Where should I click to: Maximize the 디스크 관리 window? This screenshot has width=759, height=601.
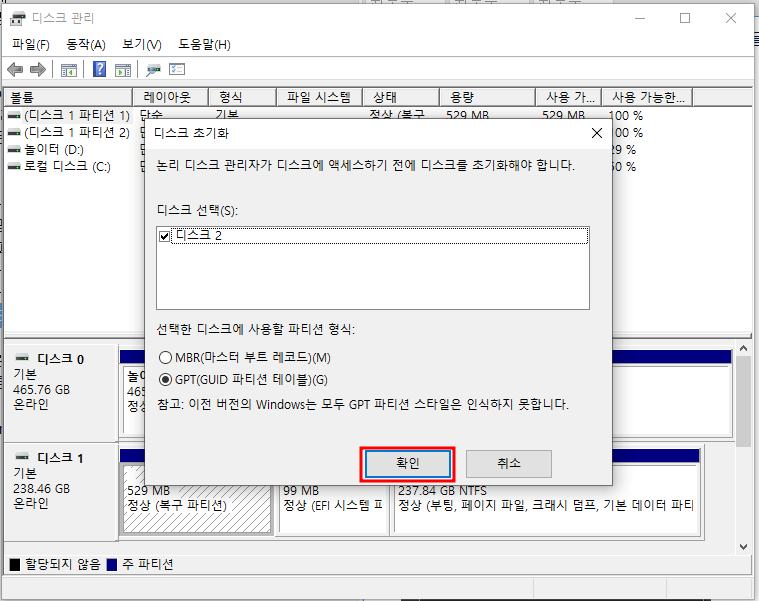685,18
